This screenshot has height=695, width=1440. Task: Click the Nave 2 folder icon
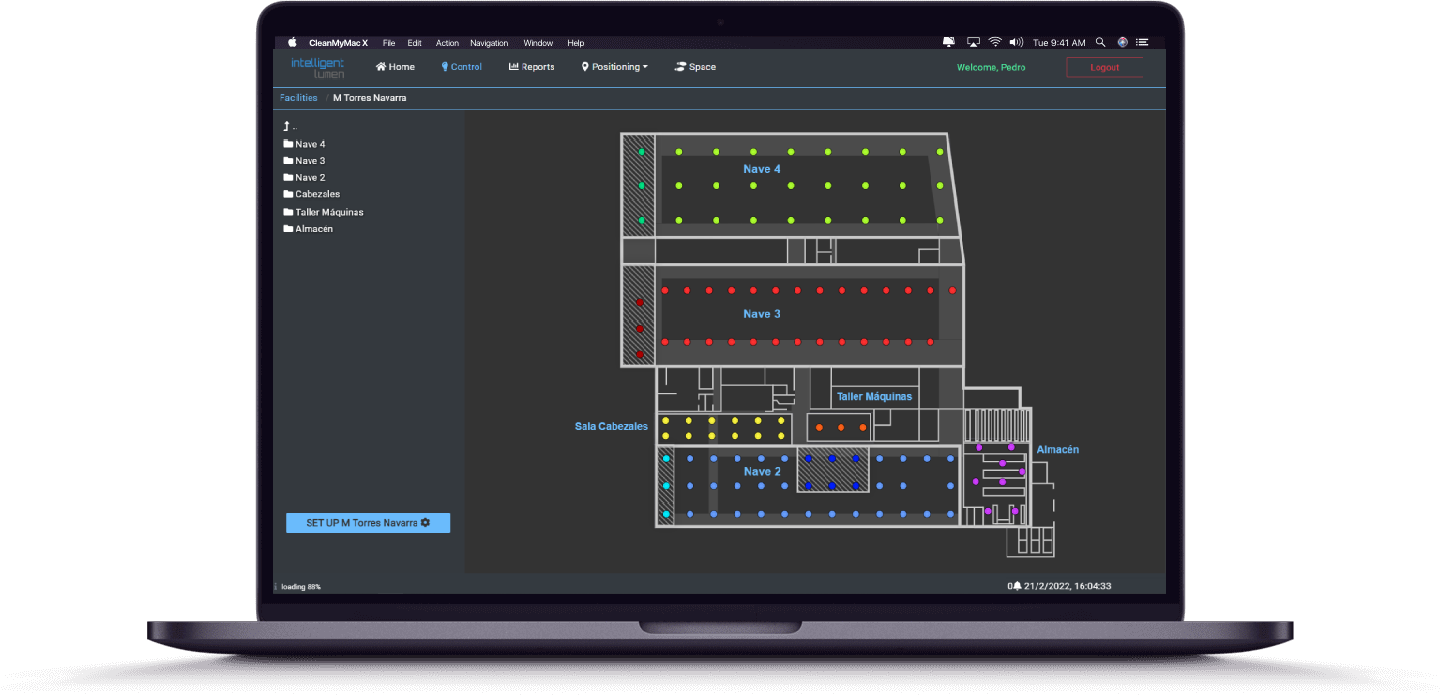[288, 177]
